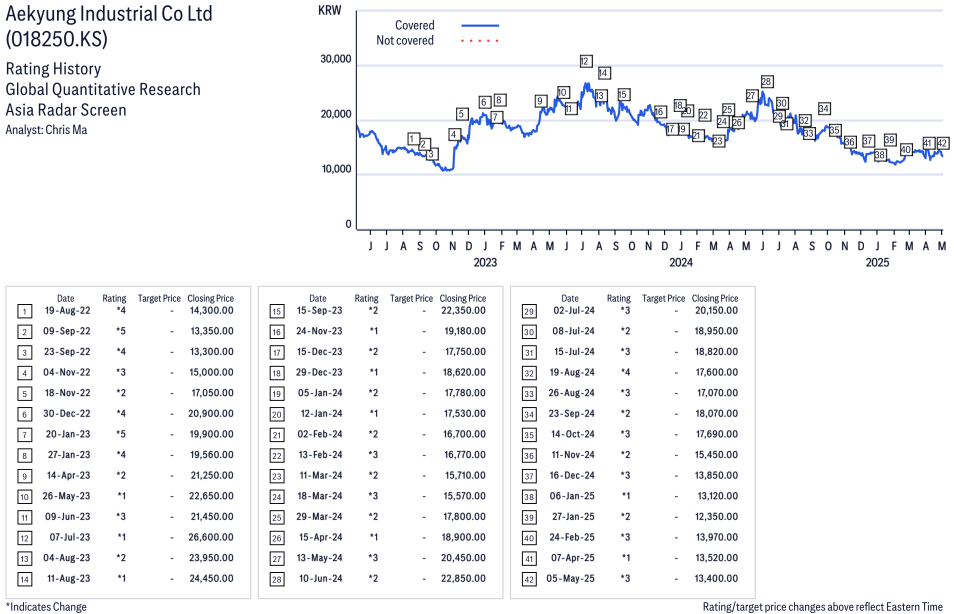The height and width of the screenshot is (614, 954).
Task: Click the date "29-Dec-23" in the table
Action: [x=319, y=372]
